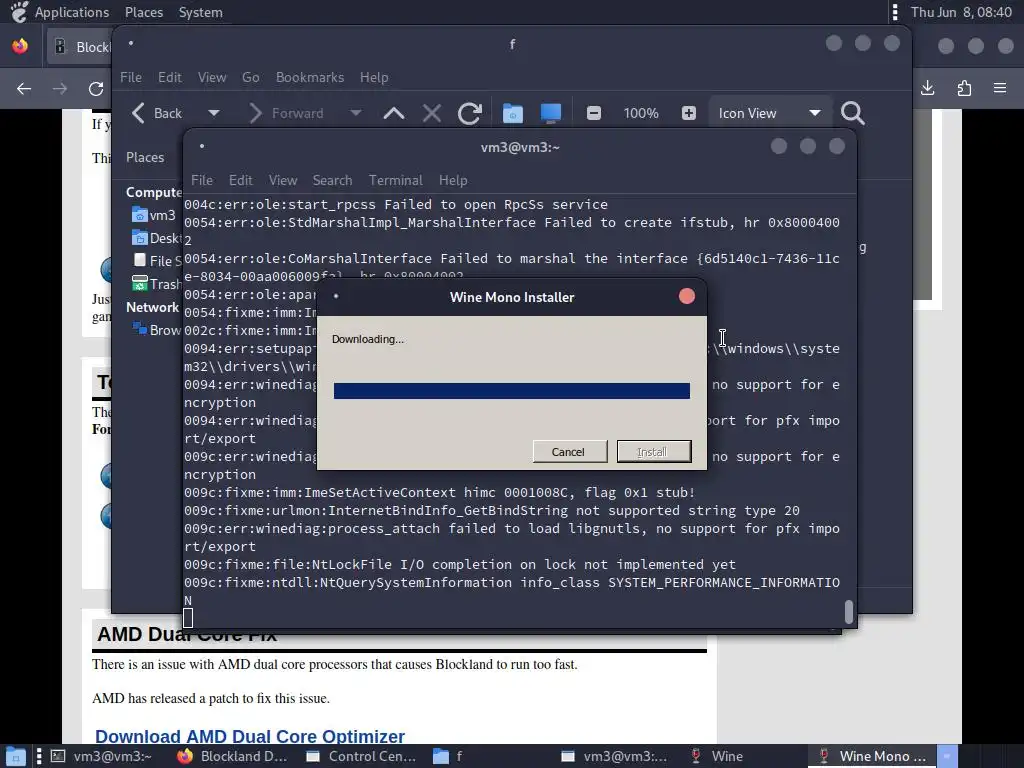This screenshot has height=768, width=1024.
Task: Open the file manager Go menu
Action: [251, 77]
